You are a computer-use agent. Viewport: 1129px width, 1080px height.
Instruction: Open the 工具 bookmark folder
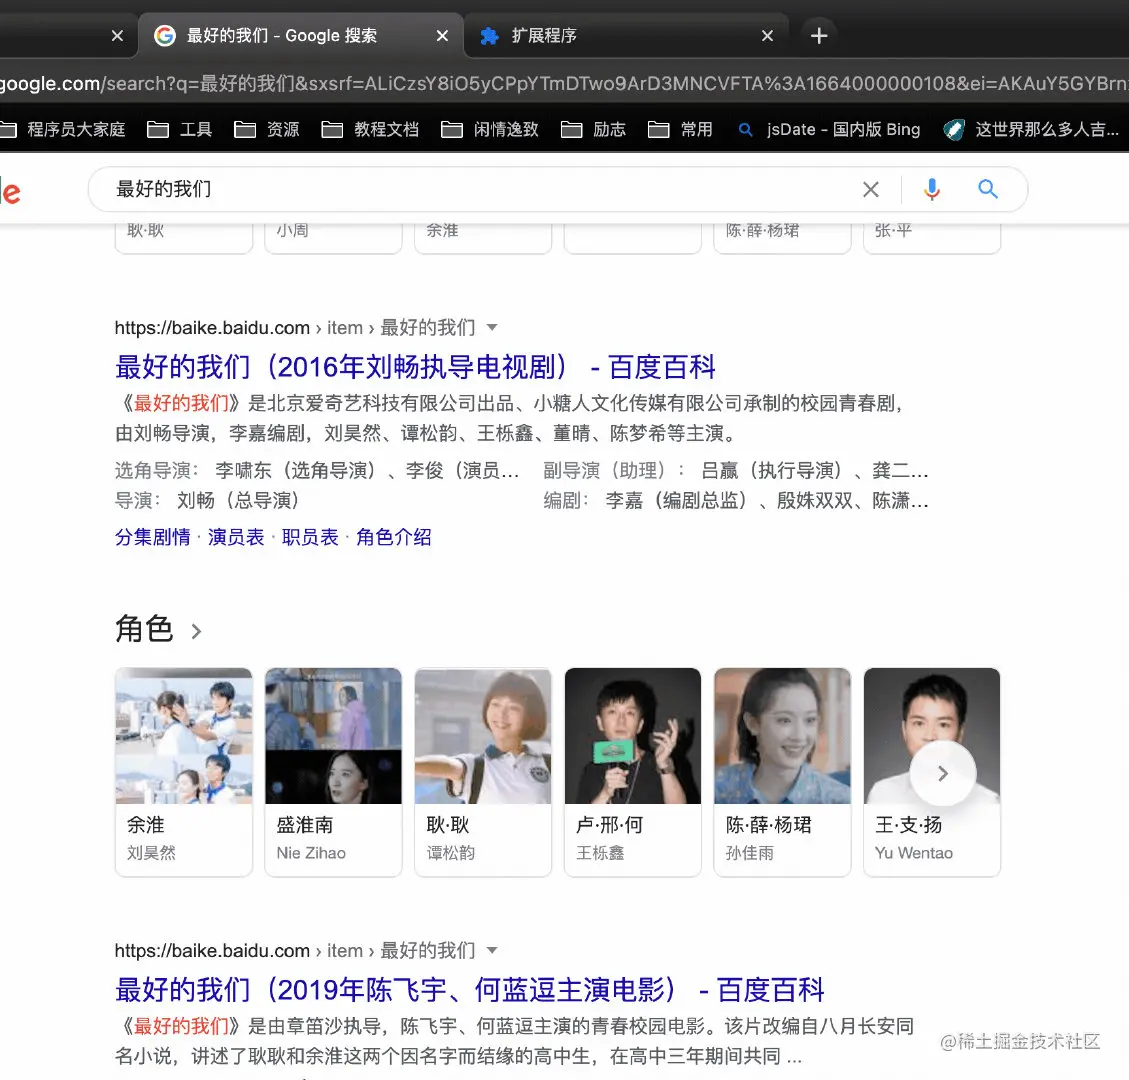[180, 130]
